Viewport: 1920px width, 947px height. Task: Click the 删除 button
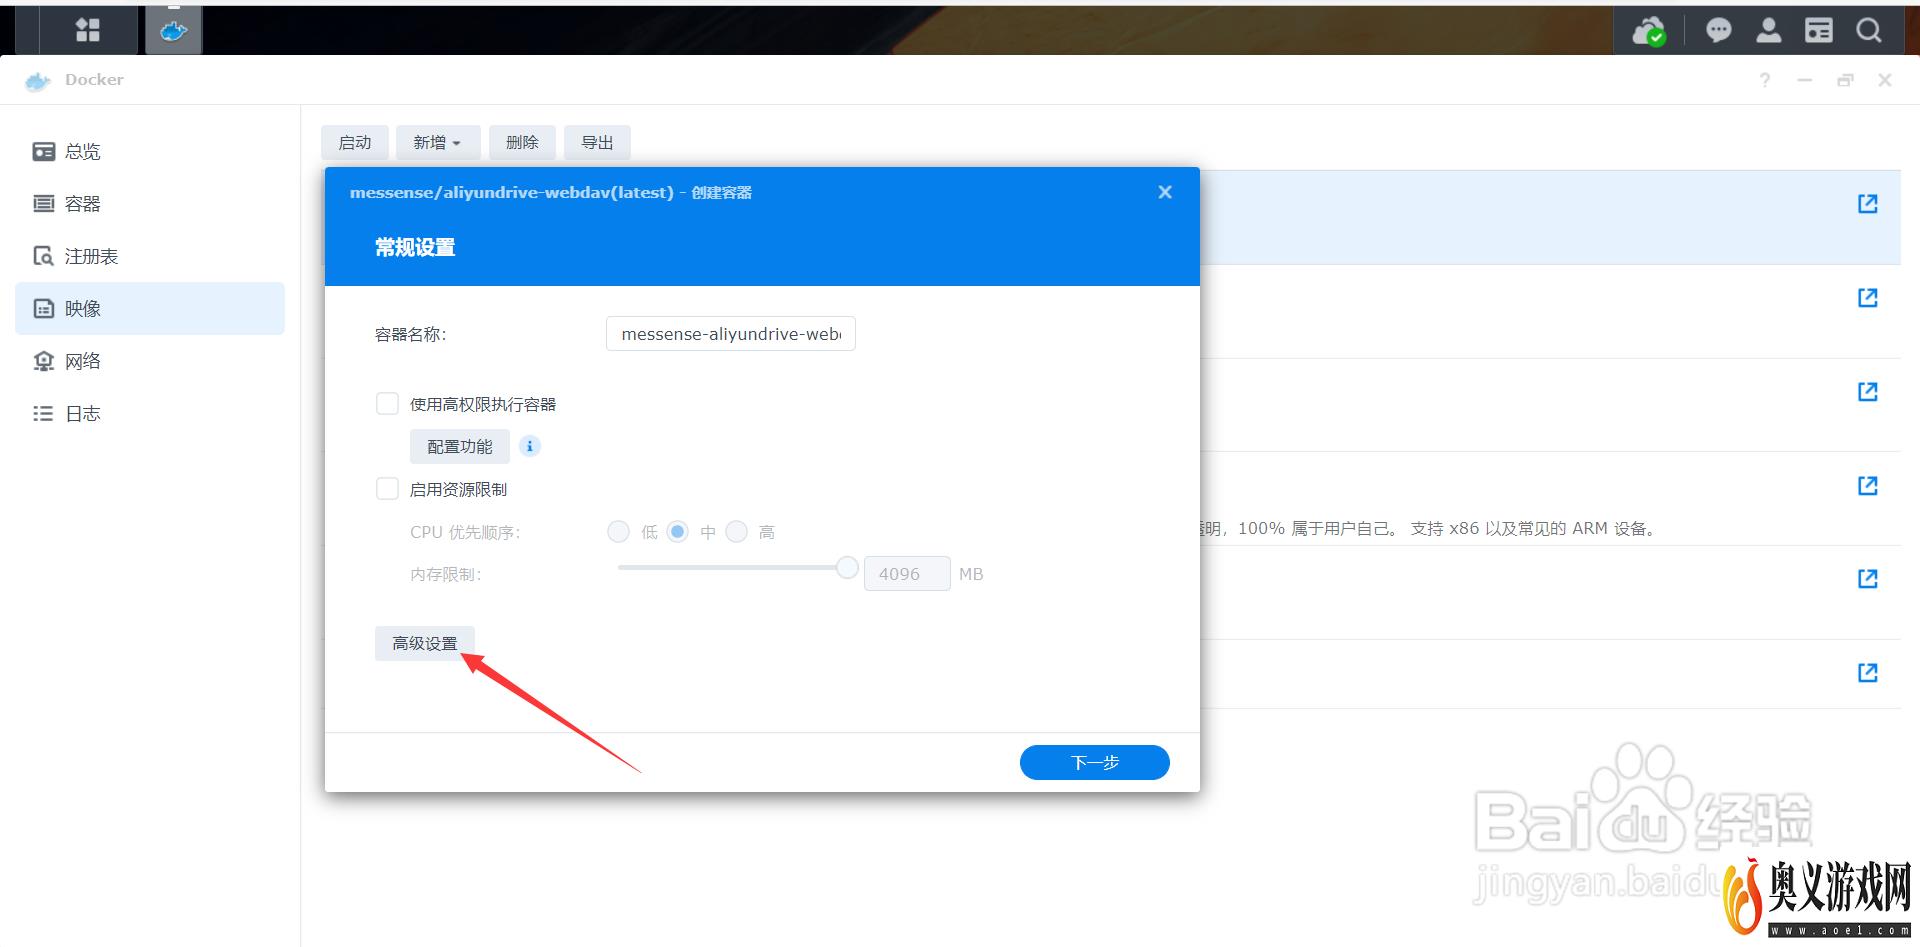tap(522, 143)
